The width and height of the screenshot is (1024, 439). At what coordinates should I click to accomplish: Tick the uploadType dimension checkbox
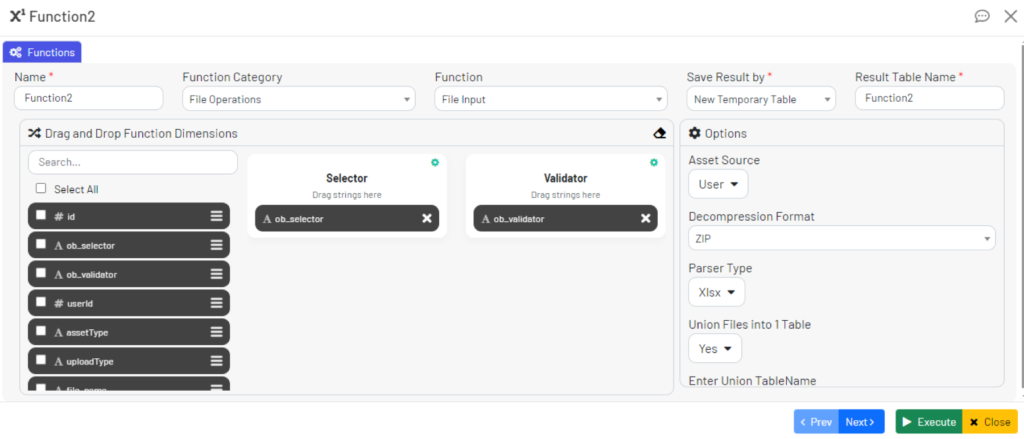(x=41, y=361)
